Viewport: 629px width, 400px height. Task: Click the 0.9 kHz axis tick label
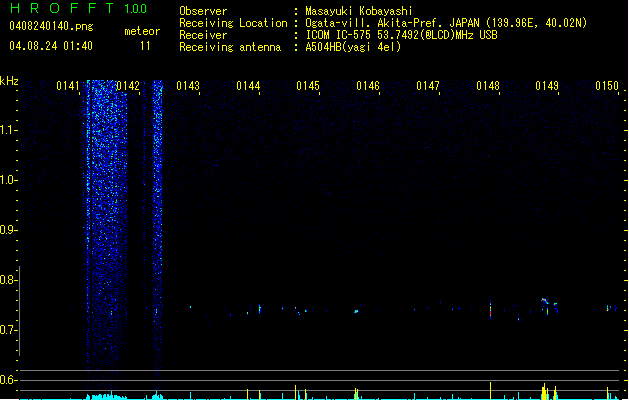[x=8, y=230]
